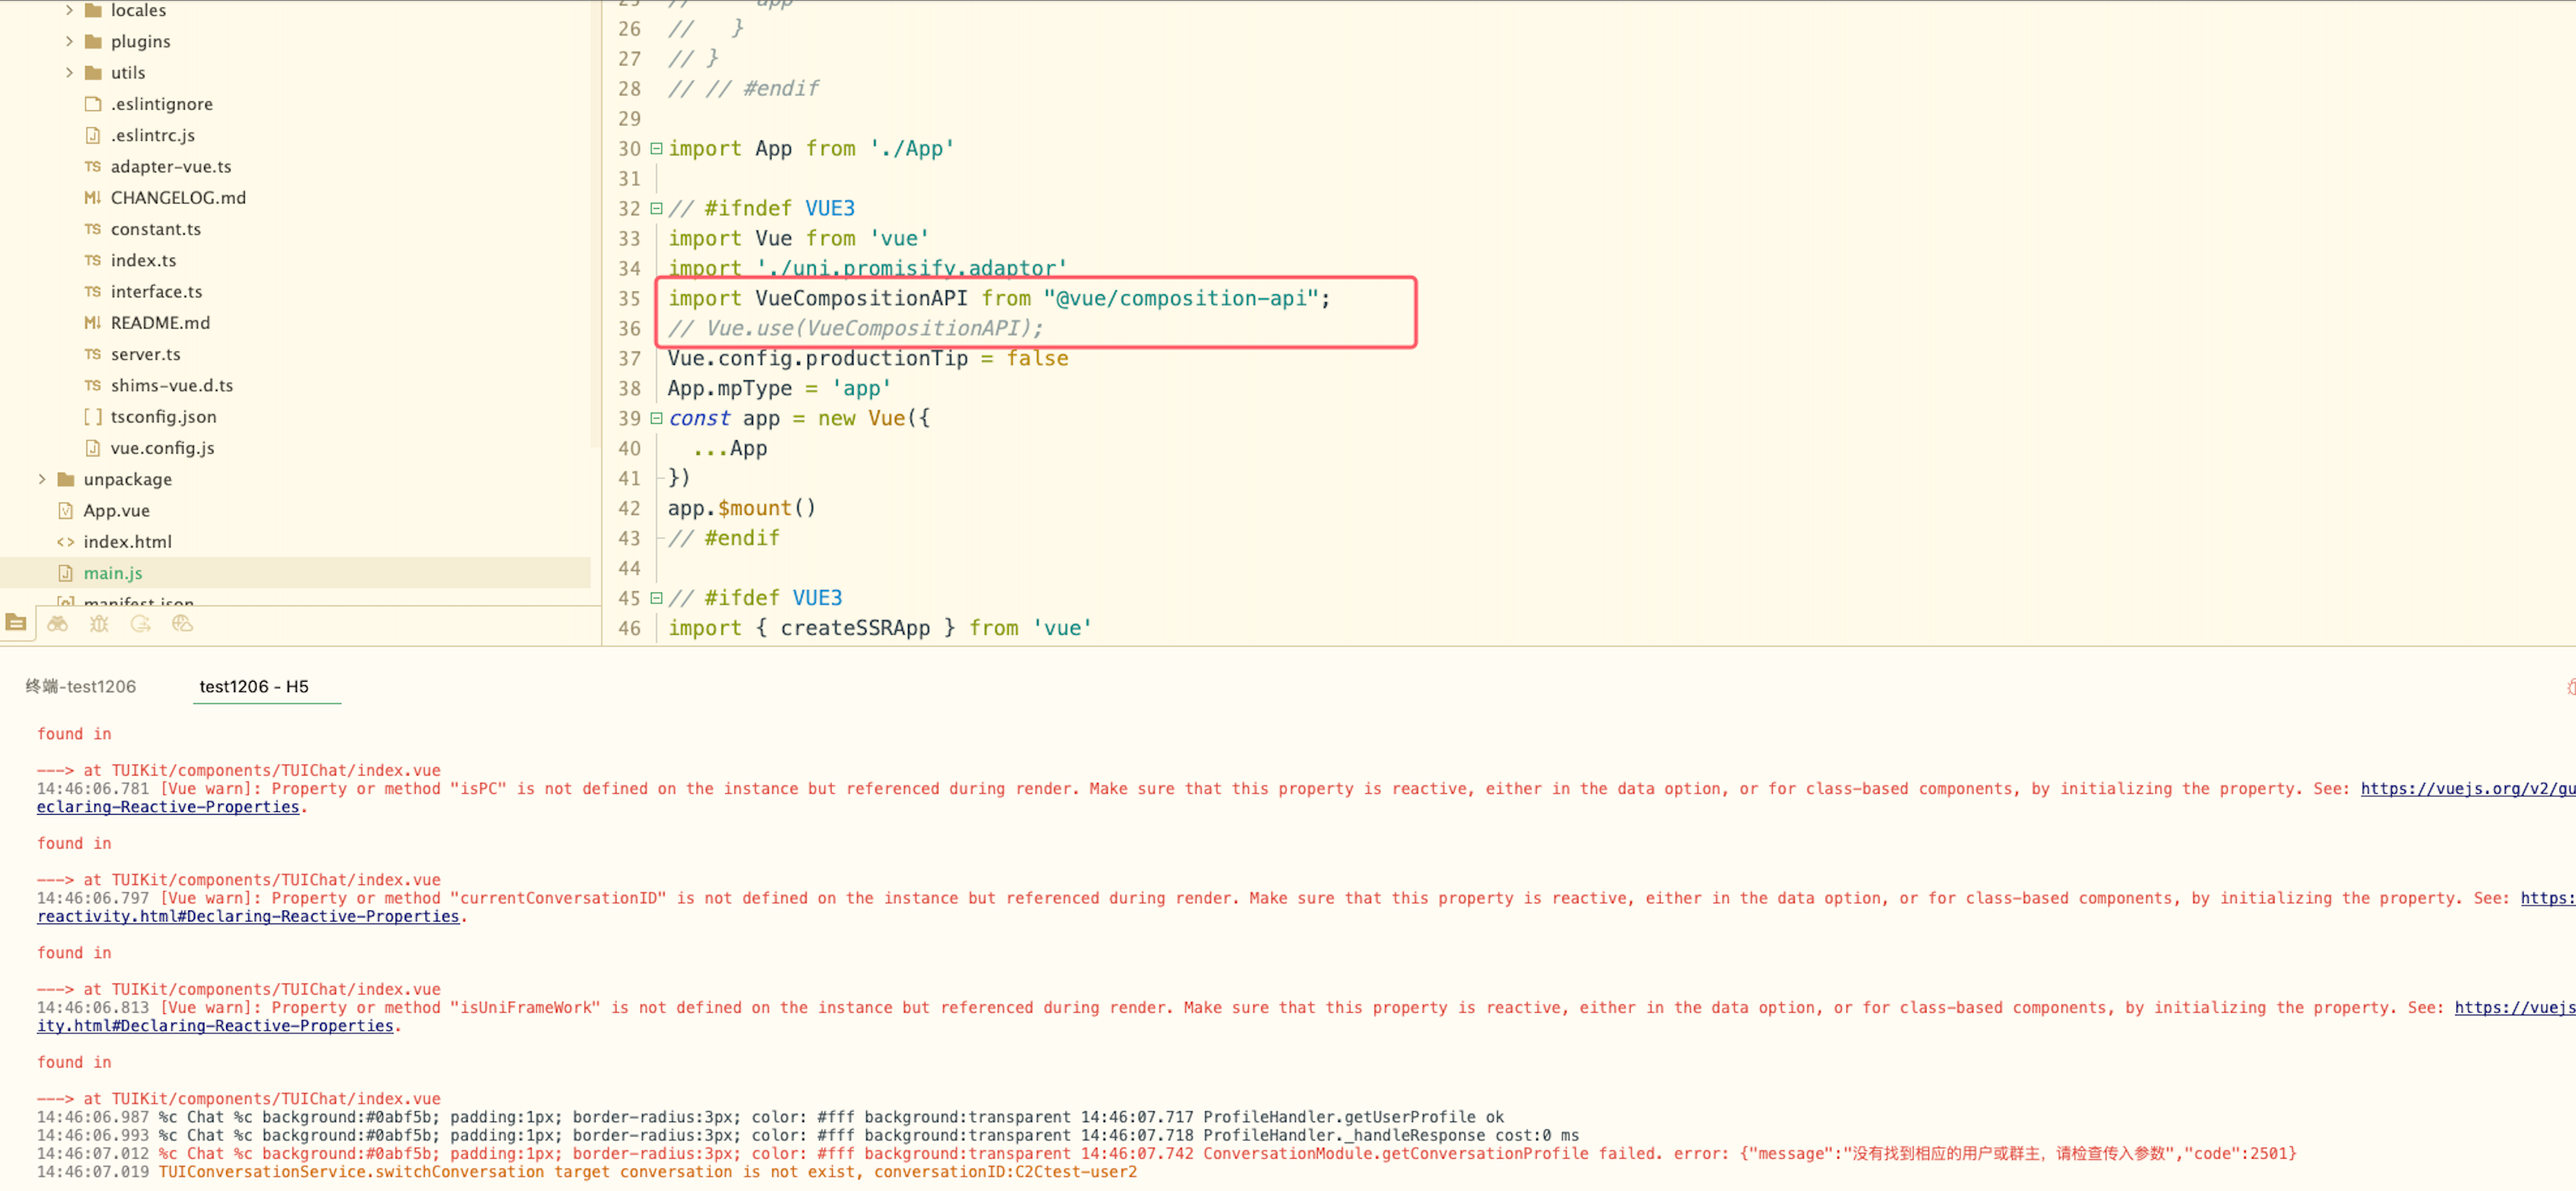Open the bug debug panel
This screenshot has height=1191, width=2576.
click(x=99, y=624)
